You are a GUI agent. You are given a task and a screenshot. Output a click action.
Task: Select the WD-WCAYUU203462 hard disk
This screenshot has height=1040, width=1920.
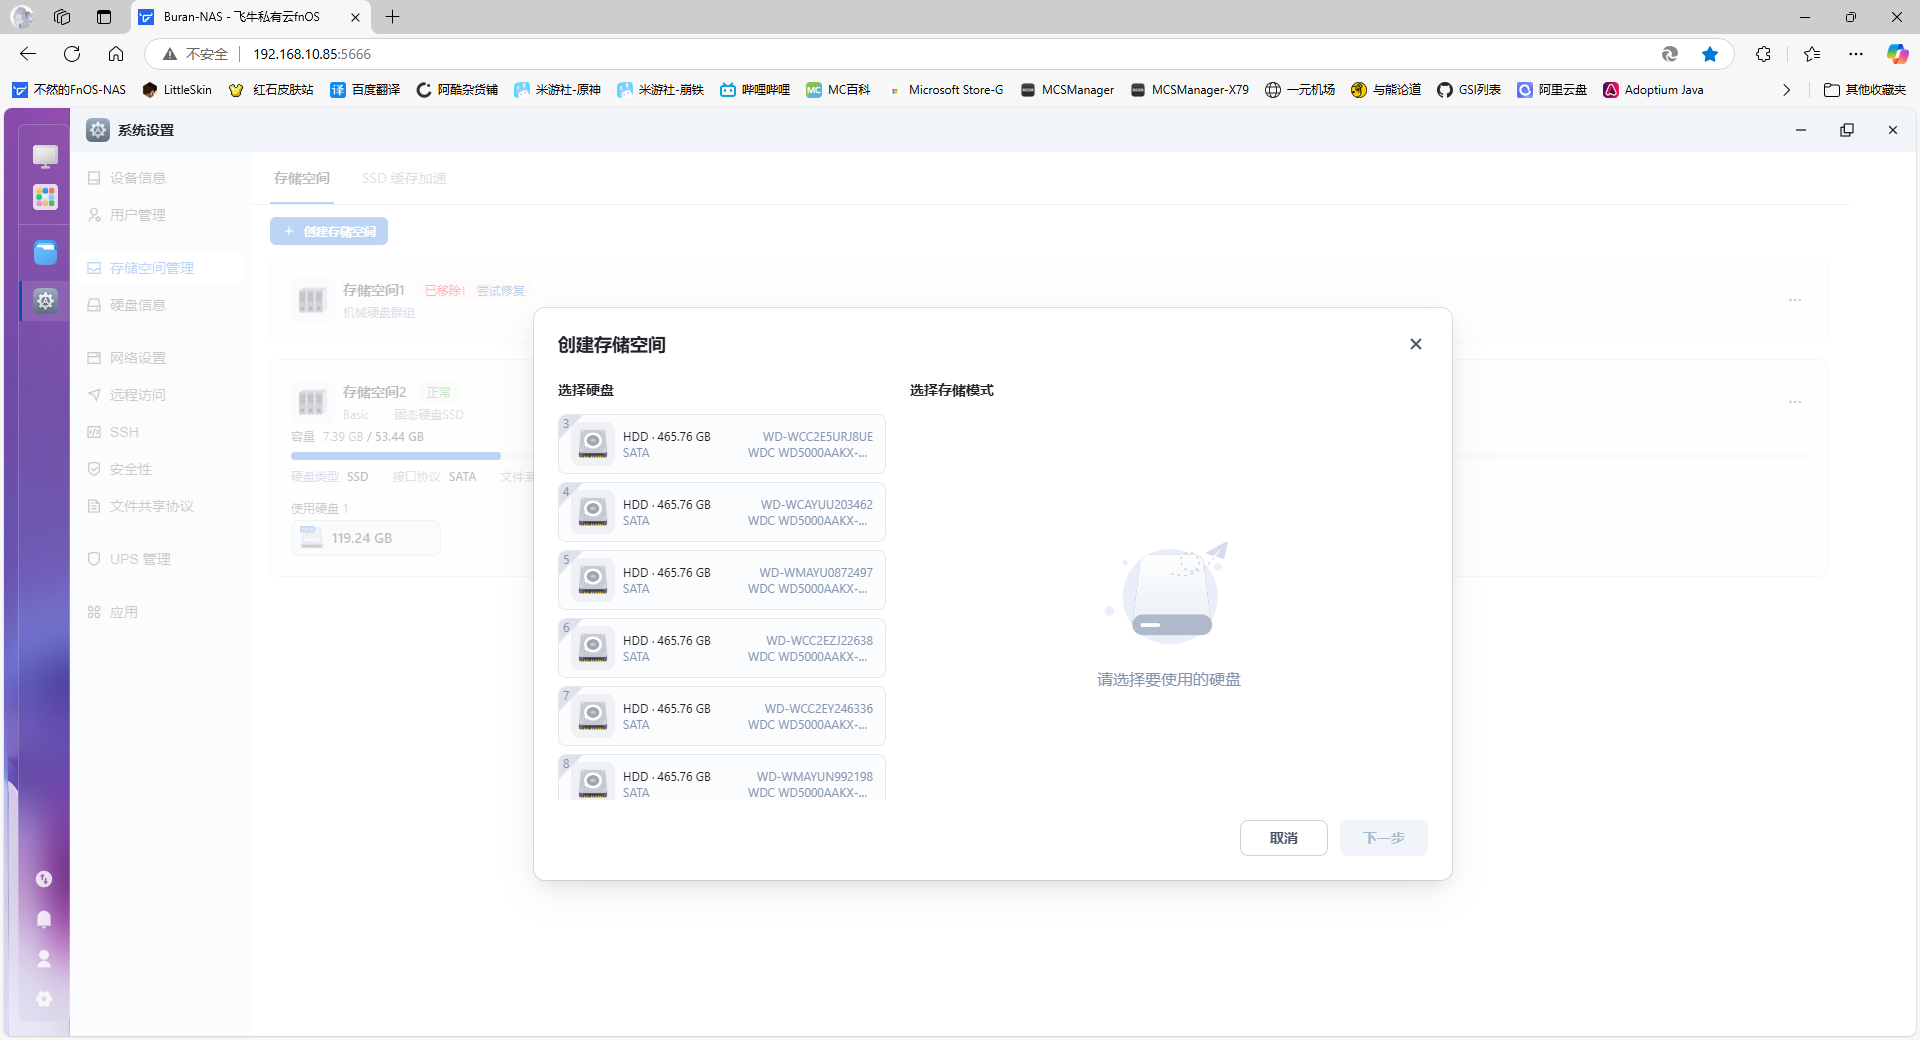(721, 512)
